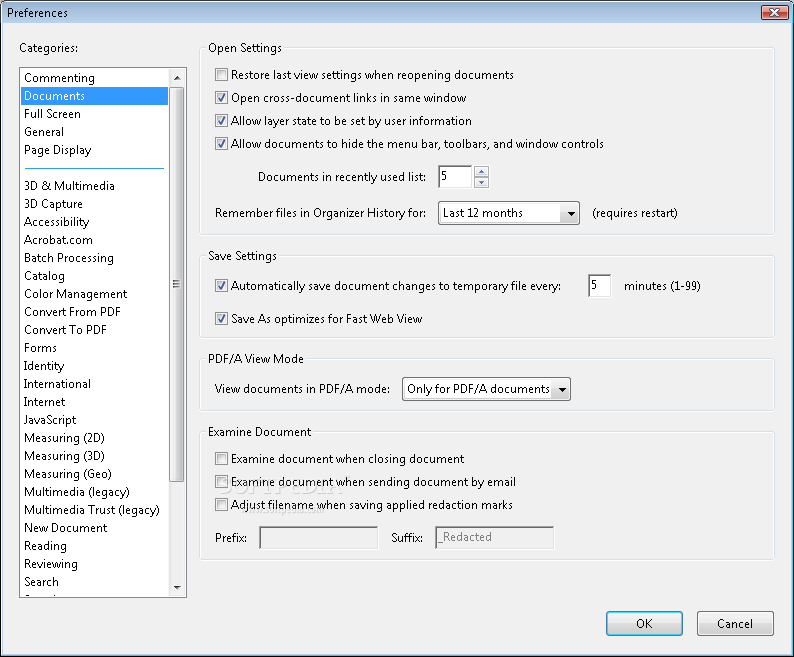The width and height of the screenshot is (794, 657).
Task: Select Forms category
Action: click(94, 348)
